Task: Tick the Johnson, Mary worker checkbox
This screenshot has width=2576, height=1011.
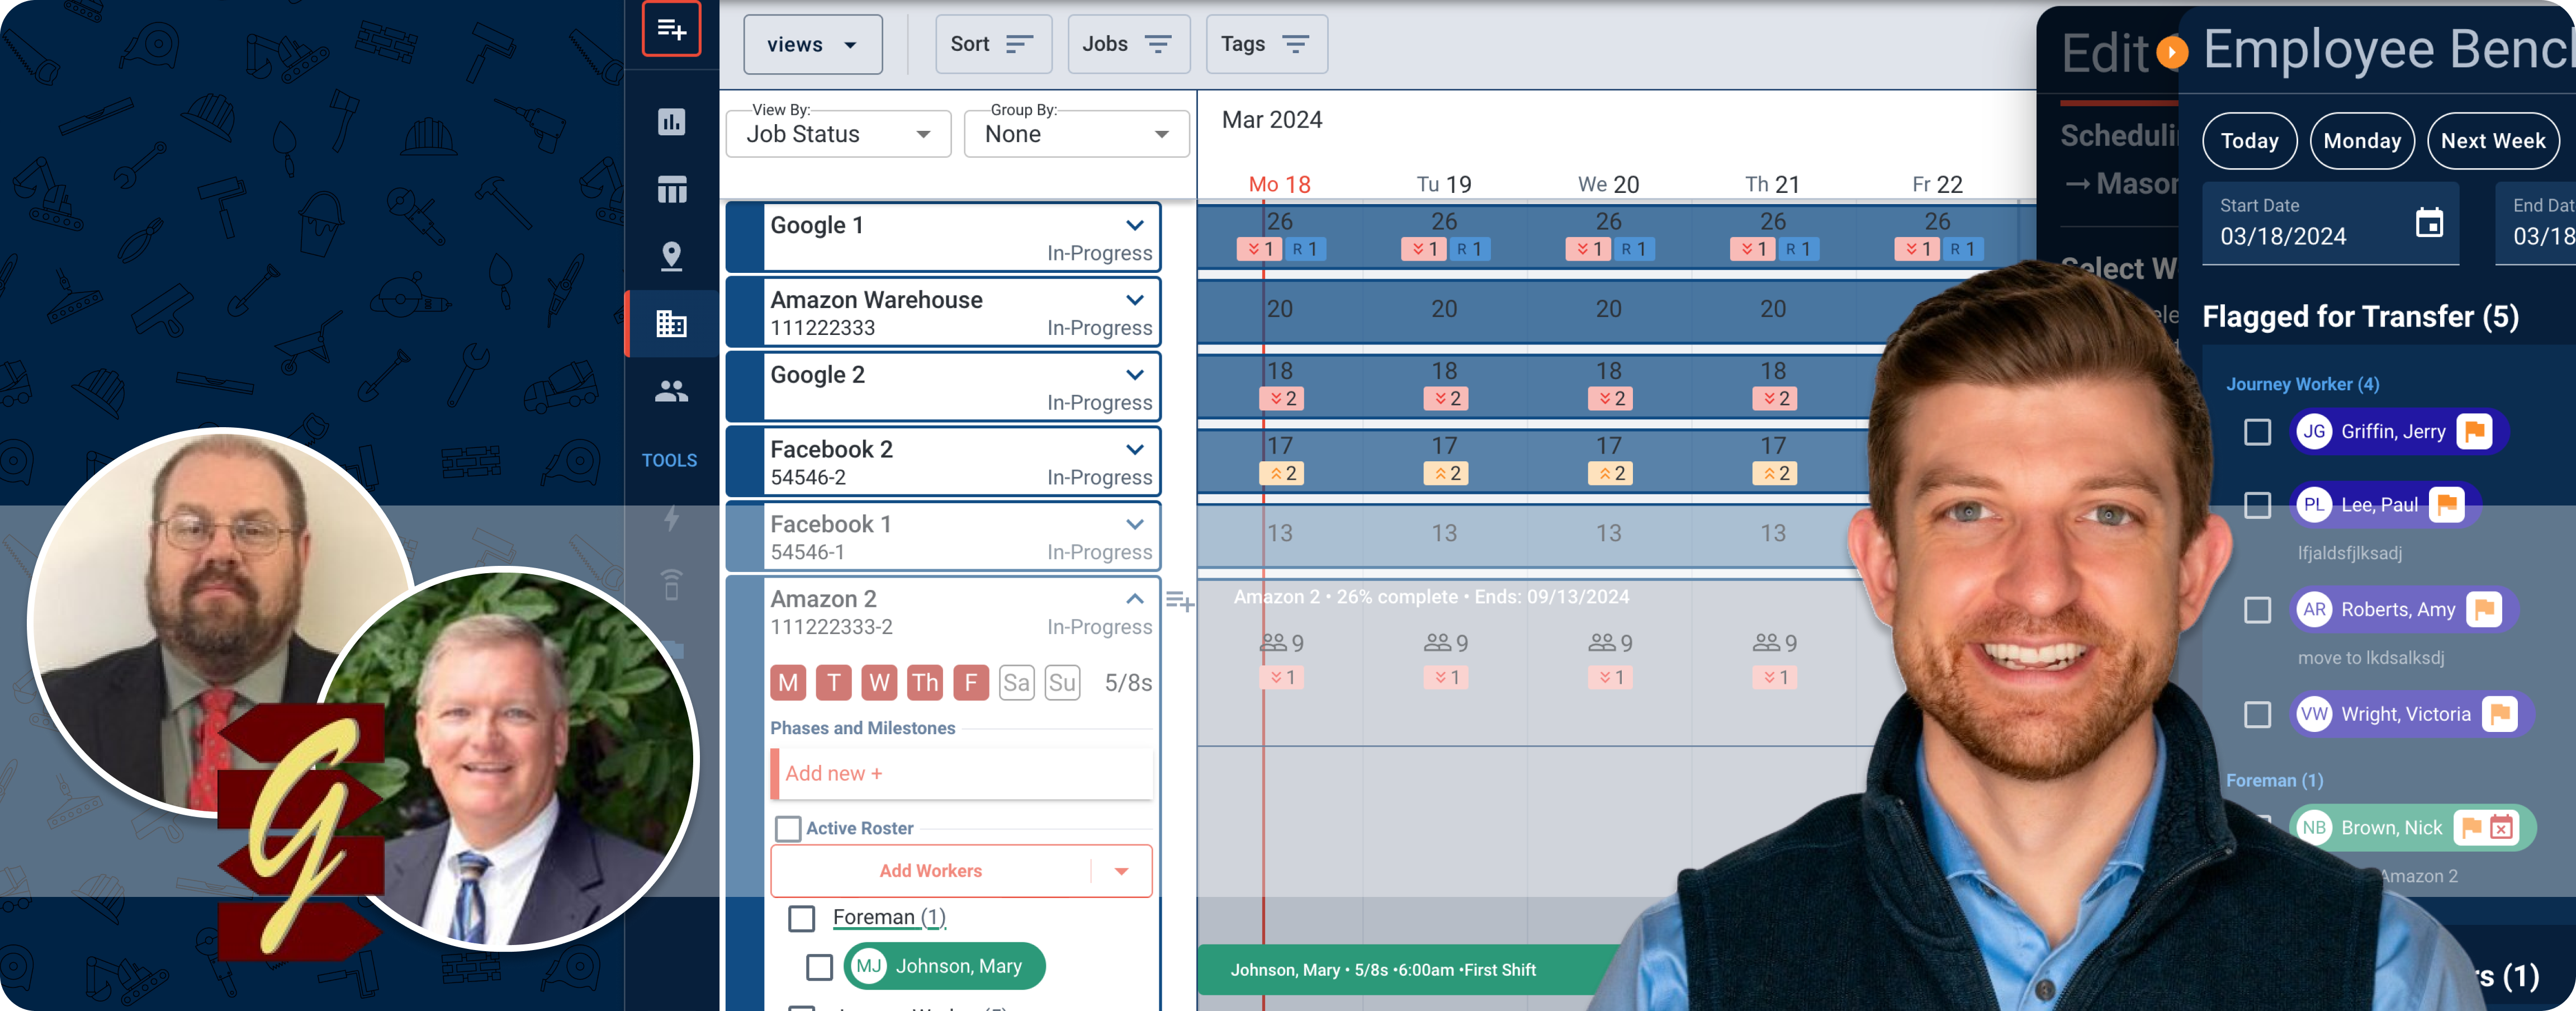Action: 819,966
